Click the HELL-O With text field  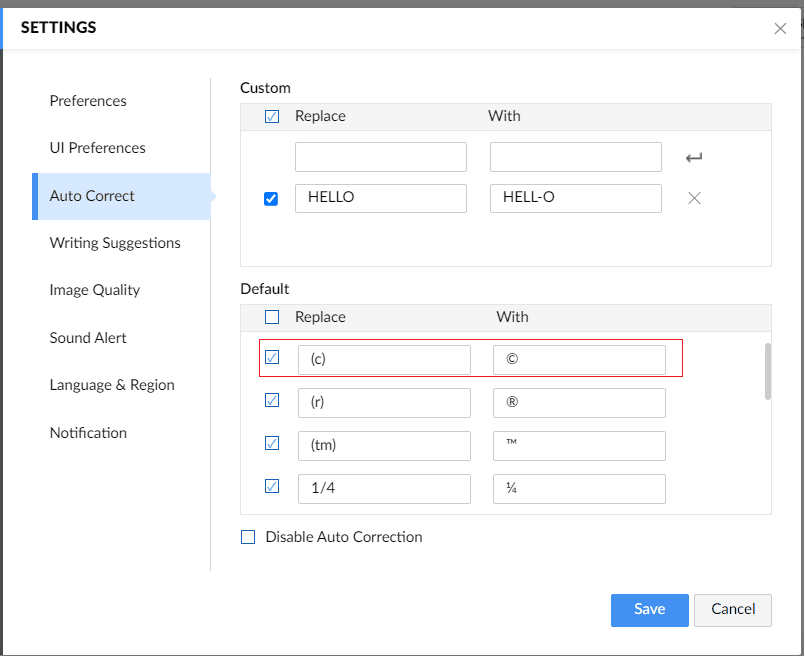(576, 198)
